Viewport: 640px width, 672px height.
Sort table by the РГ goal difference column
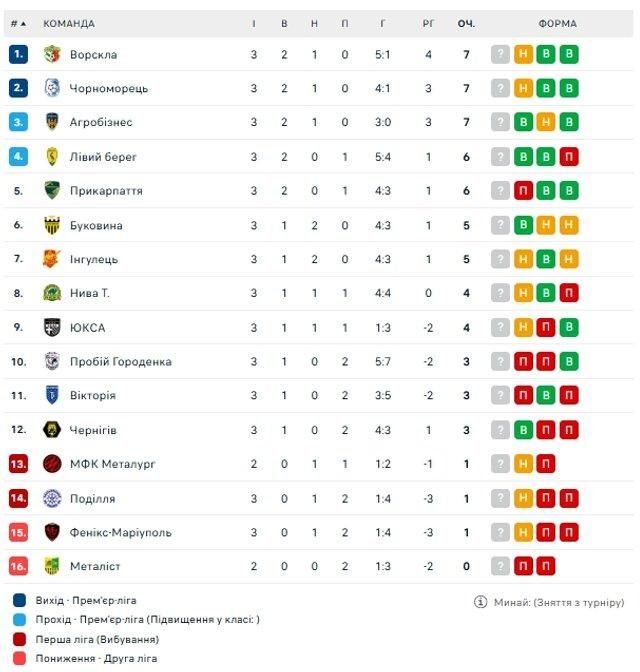[428, 23]
